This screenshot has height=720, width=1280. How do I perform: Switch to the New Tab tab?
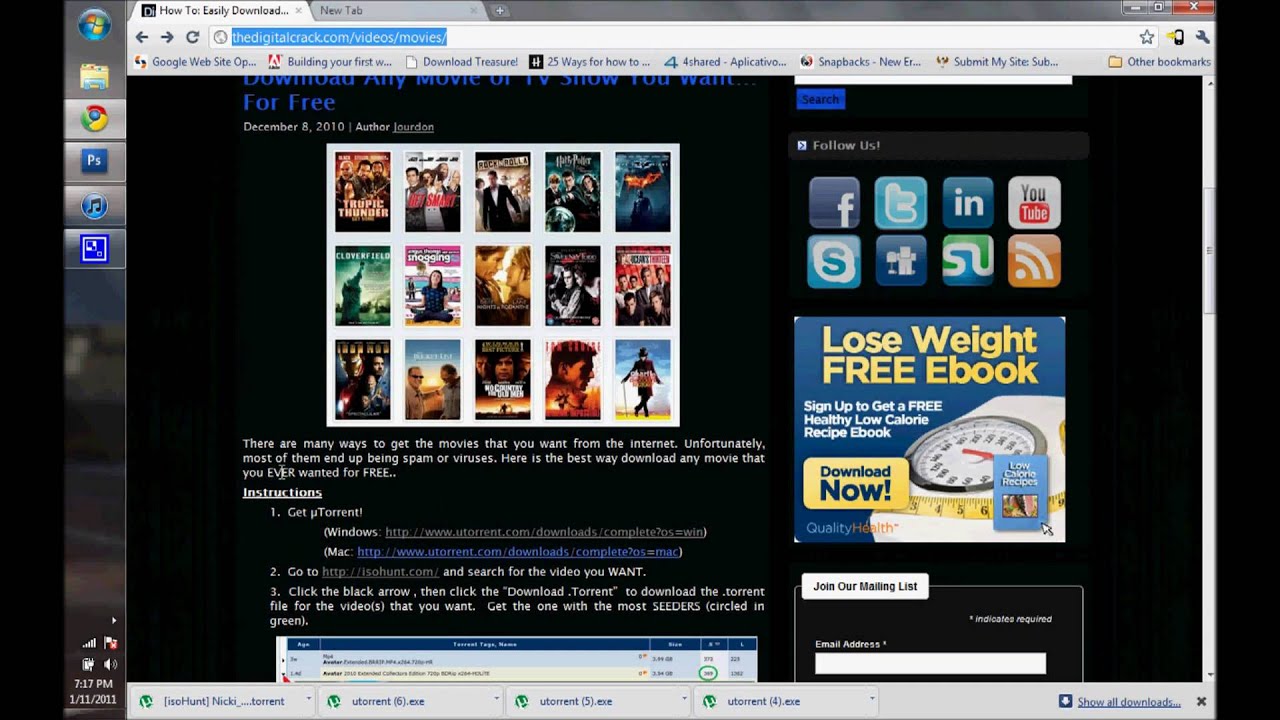[x=398, y=11]
